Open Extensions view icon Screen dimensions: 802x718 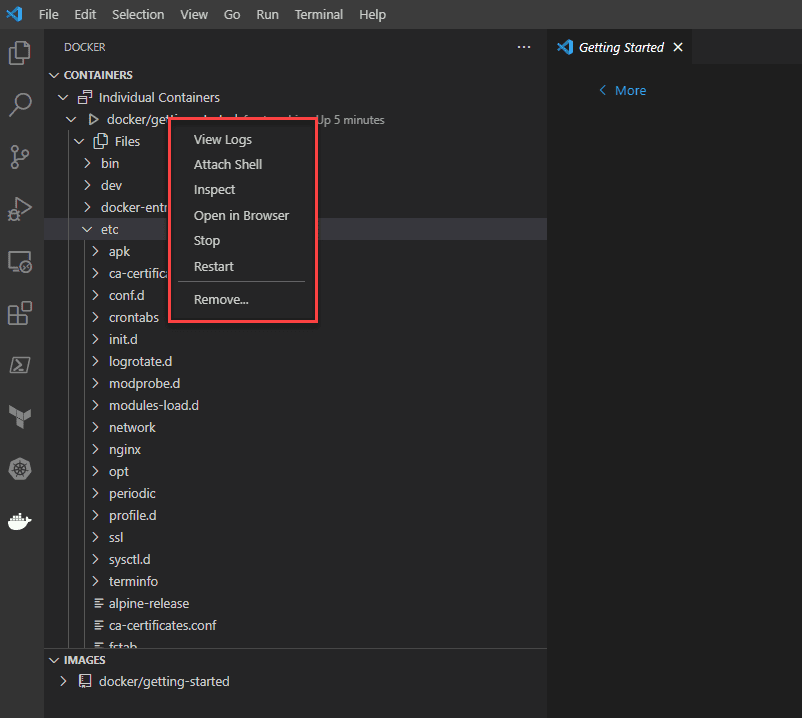20,314
